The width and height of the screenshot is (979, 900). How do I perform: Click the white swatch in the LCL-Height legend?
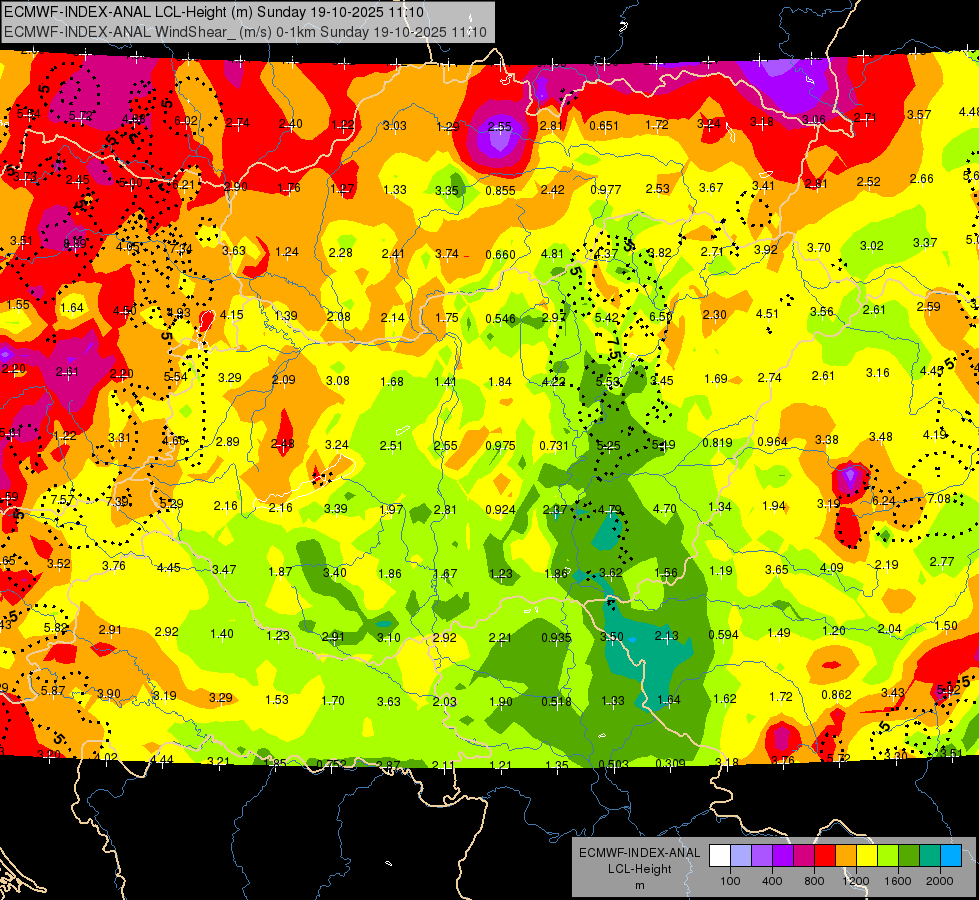(x=720, y=856)
